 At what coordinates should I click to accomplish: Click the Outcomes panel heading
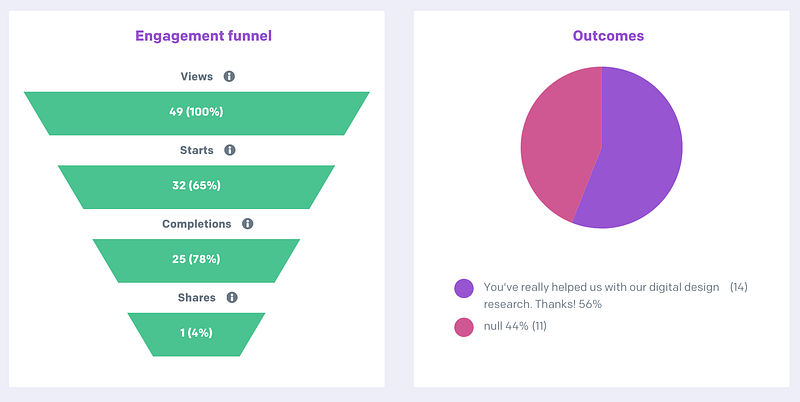pyautogui.click(x=608, y=36)
